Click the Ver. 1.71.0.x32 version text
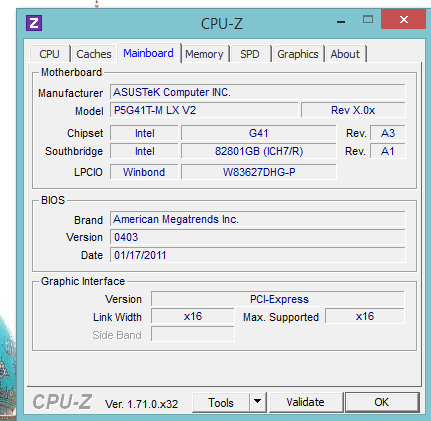 142,404
